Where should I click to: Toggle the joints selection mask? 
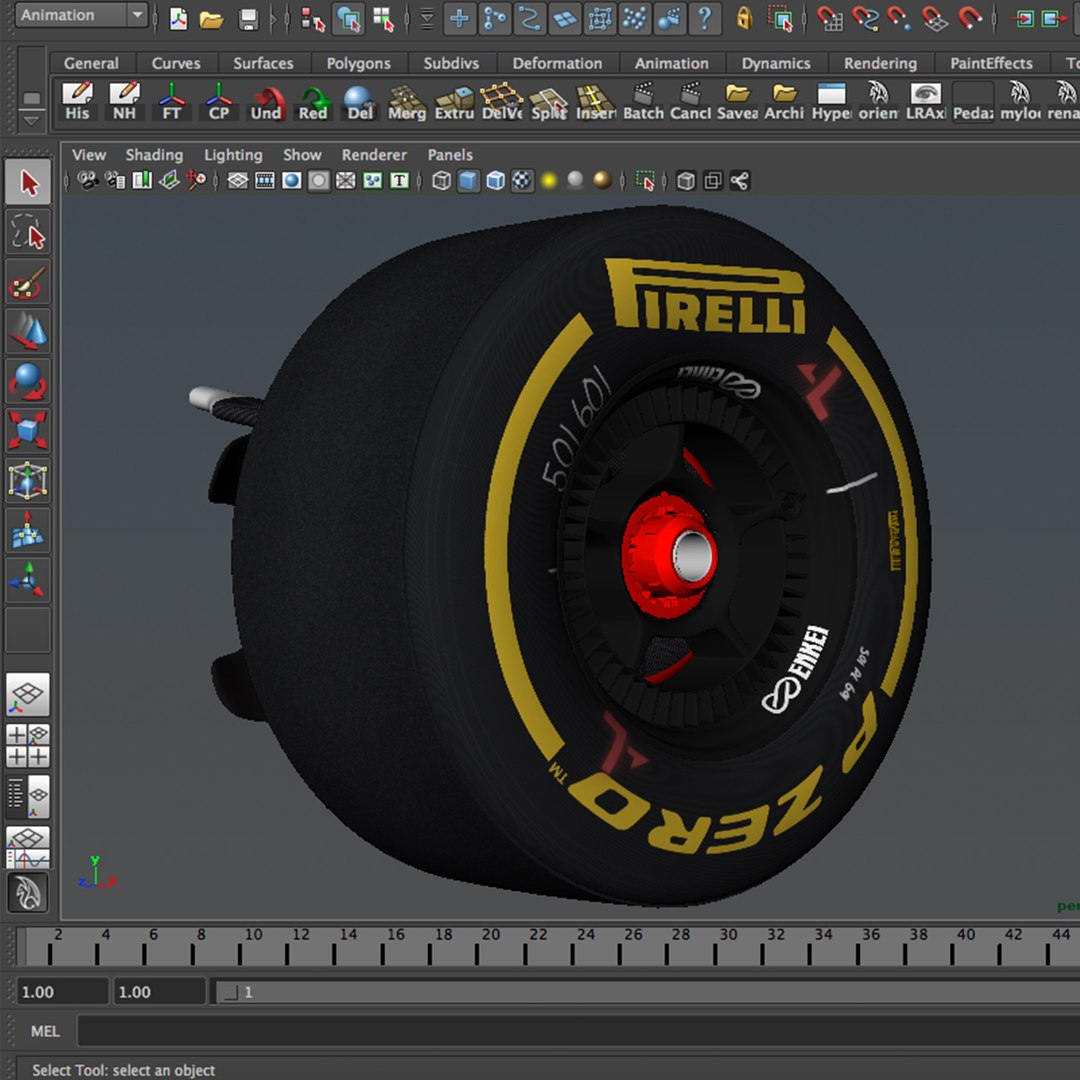click(x=495, y=19)
